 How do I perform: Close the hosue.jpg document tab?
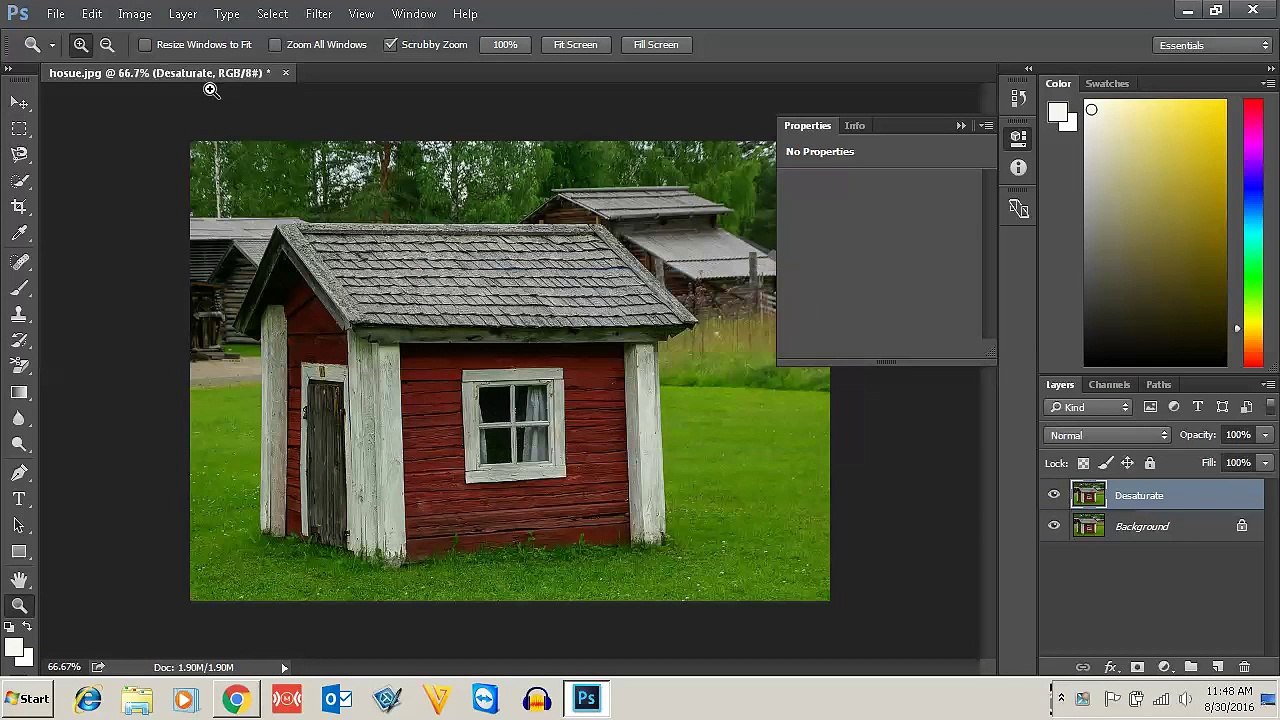(285, 73)
